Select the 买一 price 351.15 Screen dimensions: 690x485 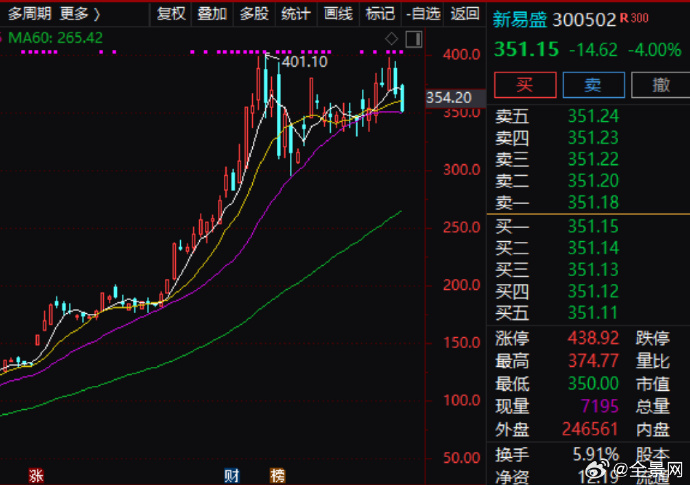(593, 227)
